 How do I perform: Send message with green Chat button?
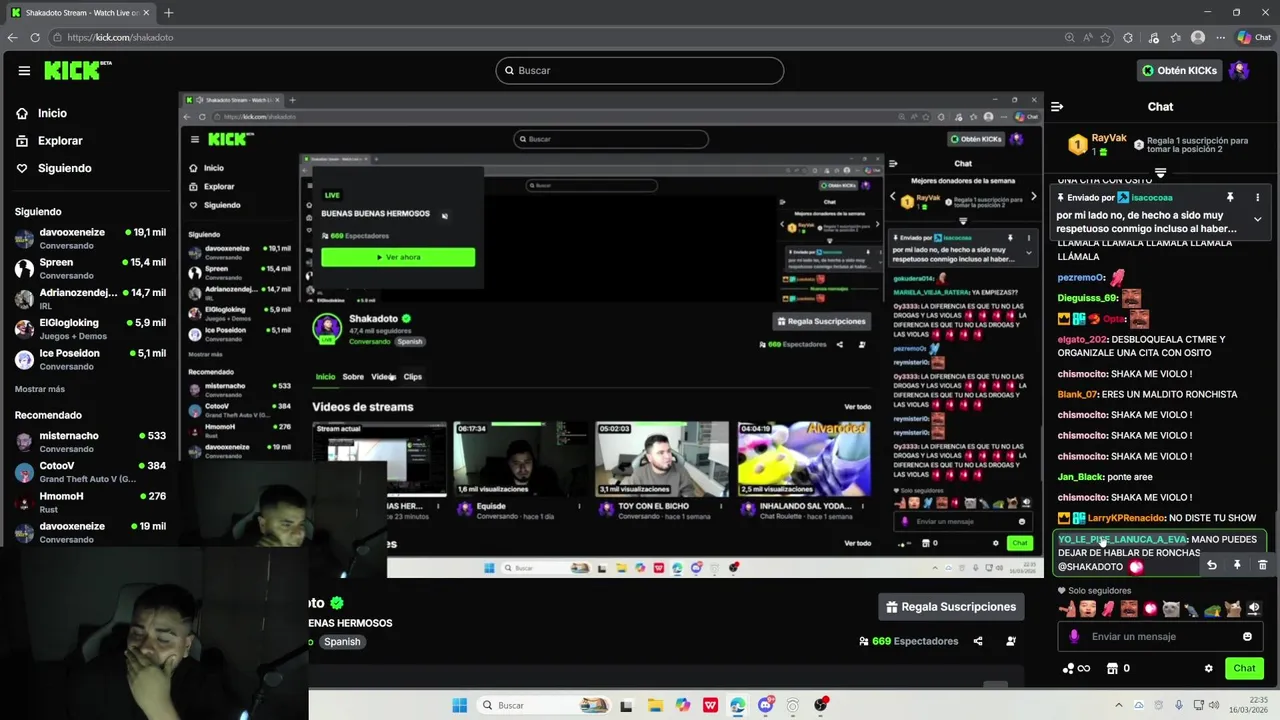(1244, 668)
